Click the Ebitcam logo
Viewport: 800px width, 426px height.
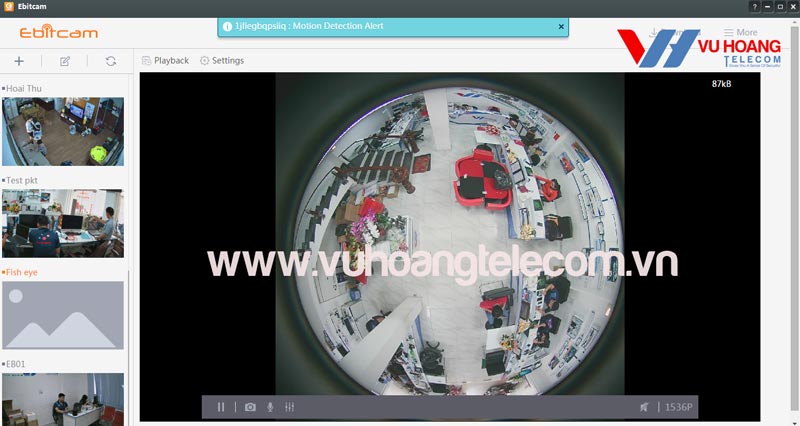pyautogui.click(x=56, y=32)
